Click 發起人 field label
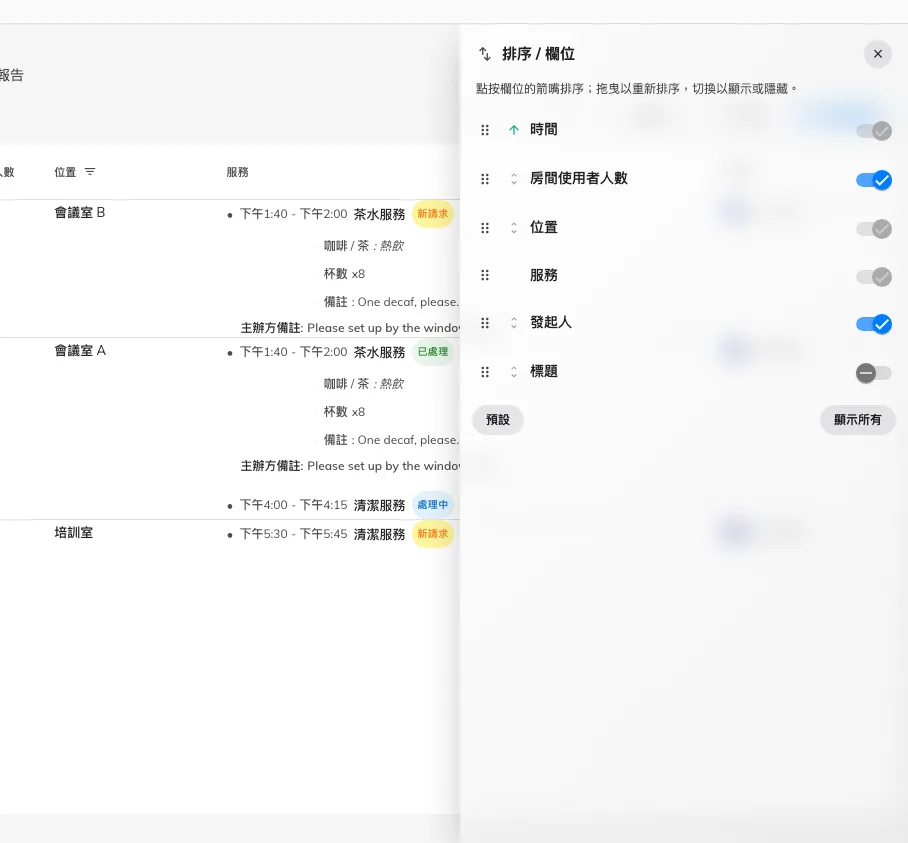The width and height of the screenshot is (908, 843). click(x=551, y=322)
